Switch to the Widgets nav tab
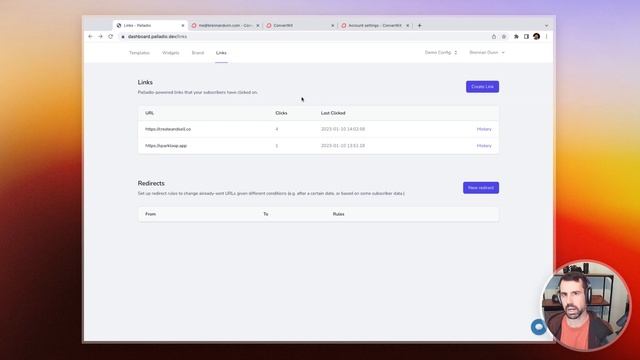Screen dimensions: 640x360 (x=171, y=53)
